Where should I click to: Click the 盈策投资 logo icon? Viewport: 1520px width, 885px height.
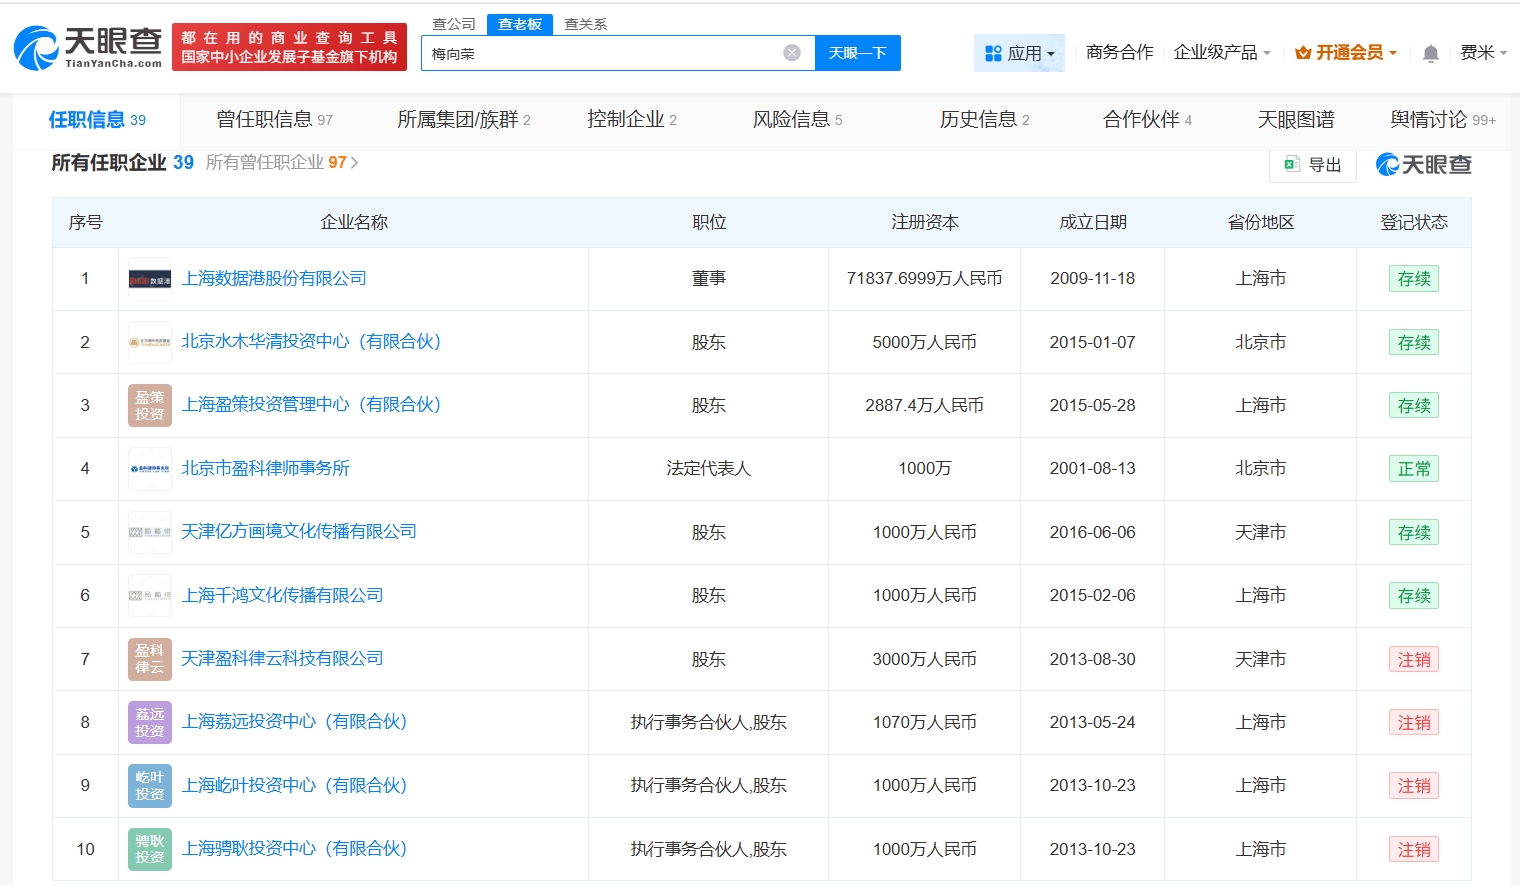pyautogui.click(x=150, y=405)
